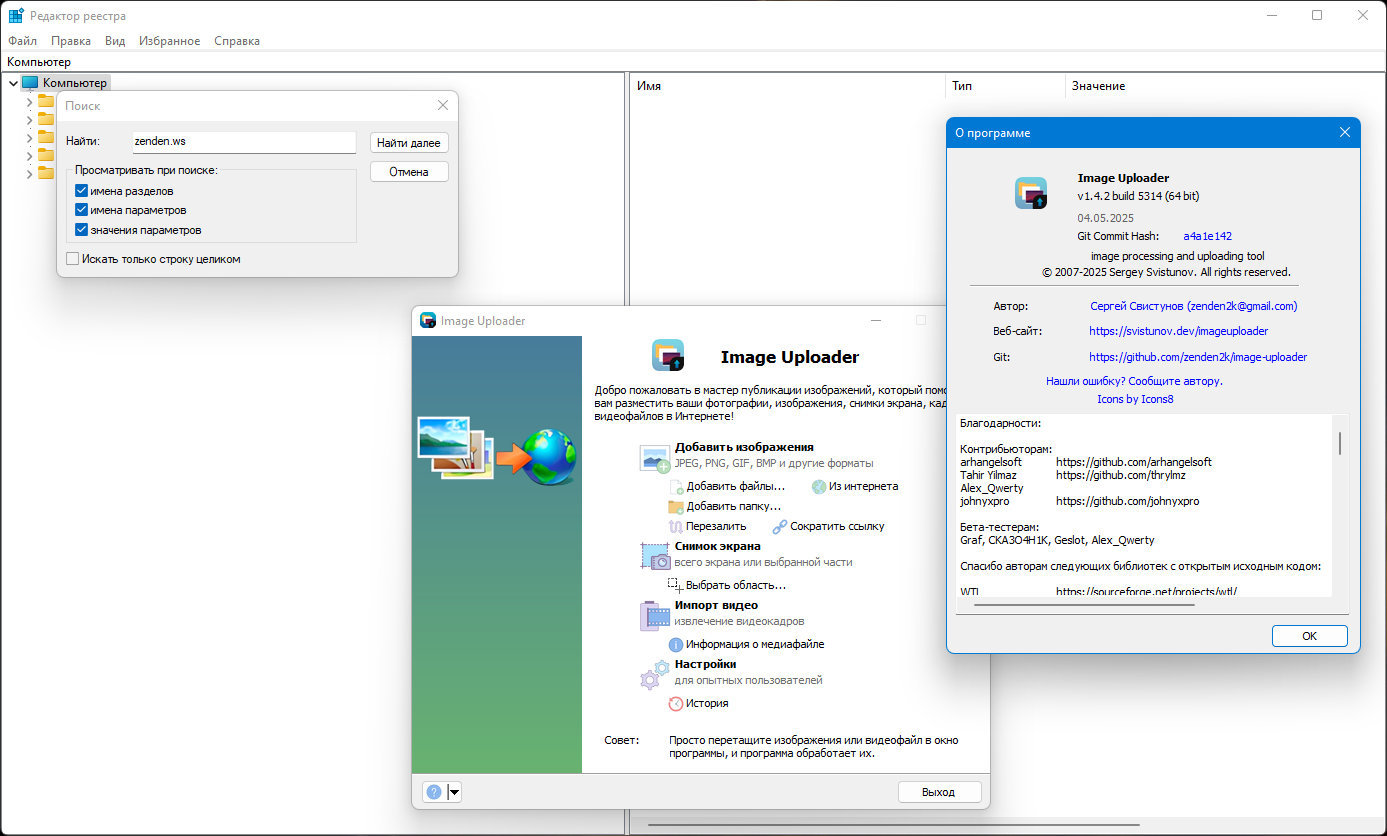Viewport: 1387px width, 836px height.
Task: Click the Add Images photo icon
Action: [x=655, y=459]
